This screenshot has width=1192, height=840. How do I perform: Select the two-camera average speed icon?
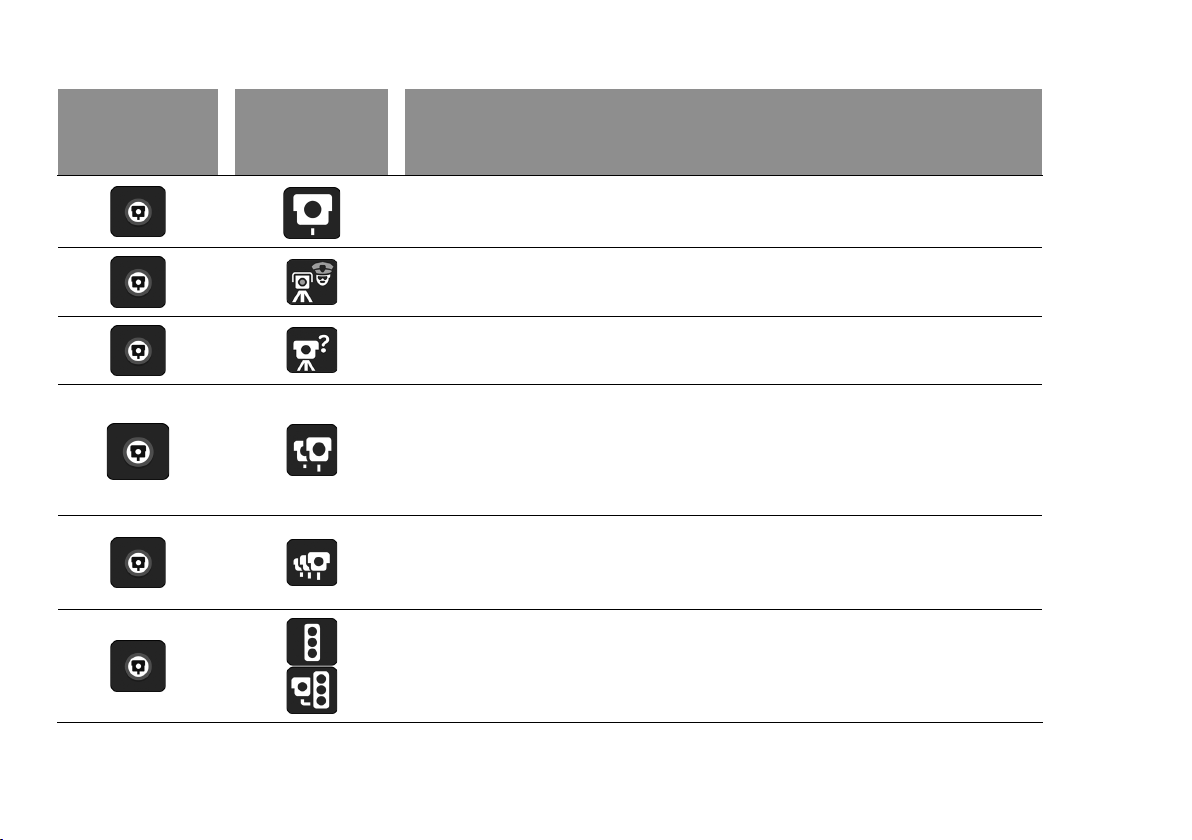point(312,450)
